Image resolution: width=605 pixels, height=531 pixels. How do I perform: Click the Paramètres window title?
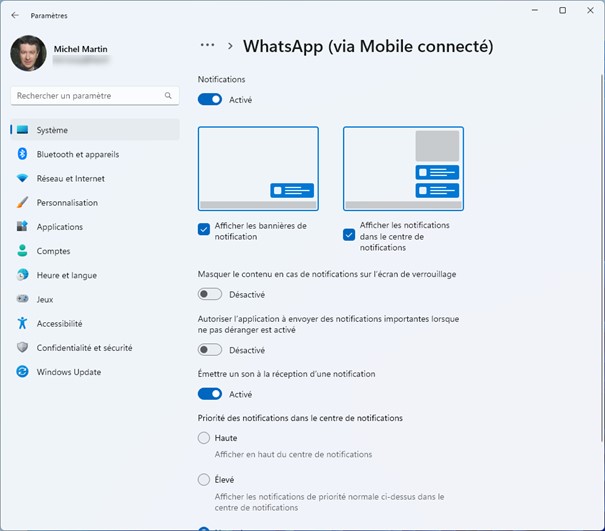49,15
